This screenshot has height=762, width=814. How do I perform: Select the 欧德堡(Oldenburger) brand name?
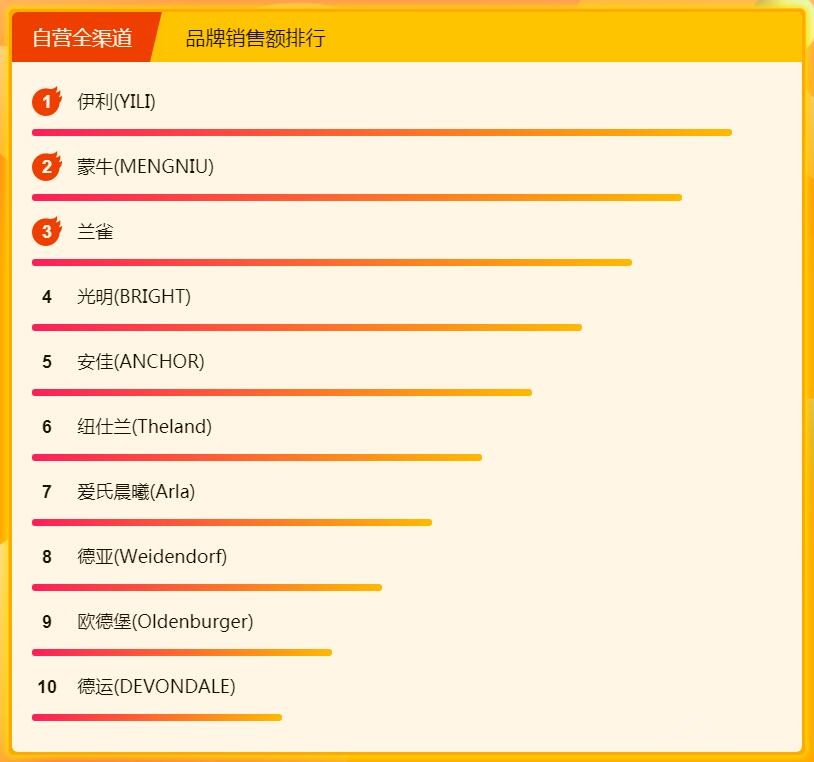click(x=165, y=622)
